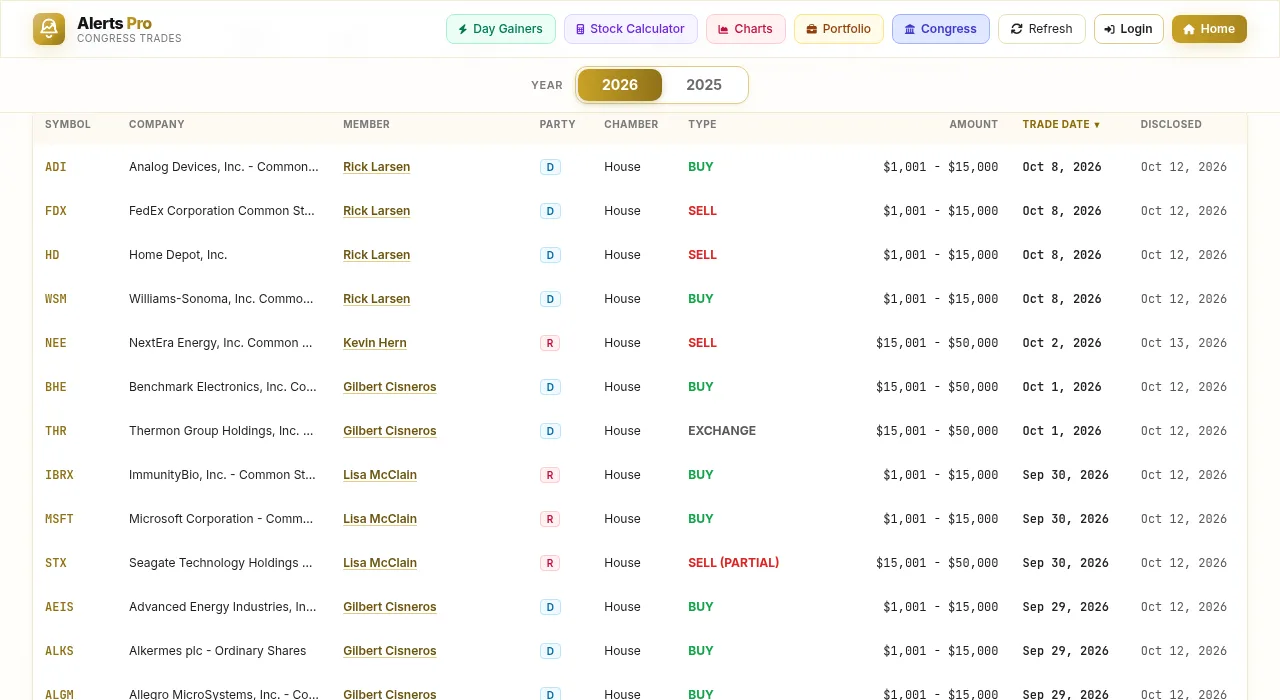
Task: Select the Congress nav button
Action: point(940,29)
